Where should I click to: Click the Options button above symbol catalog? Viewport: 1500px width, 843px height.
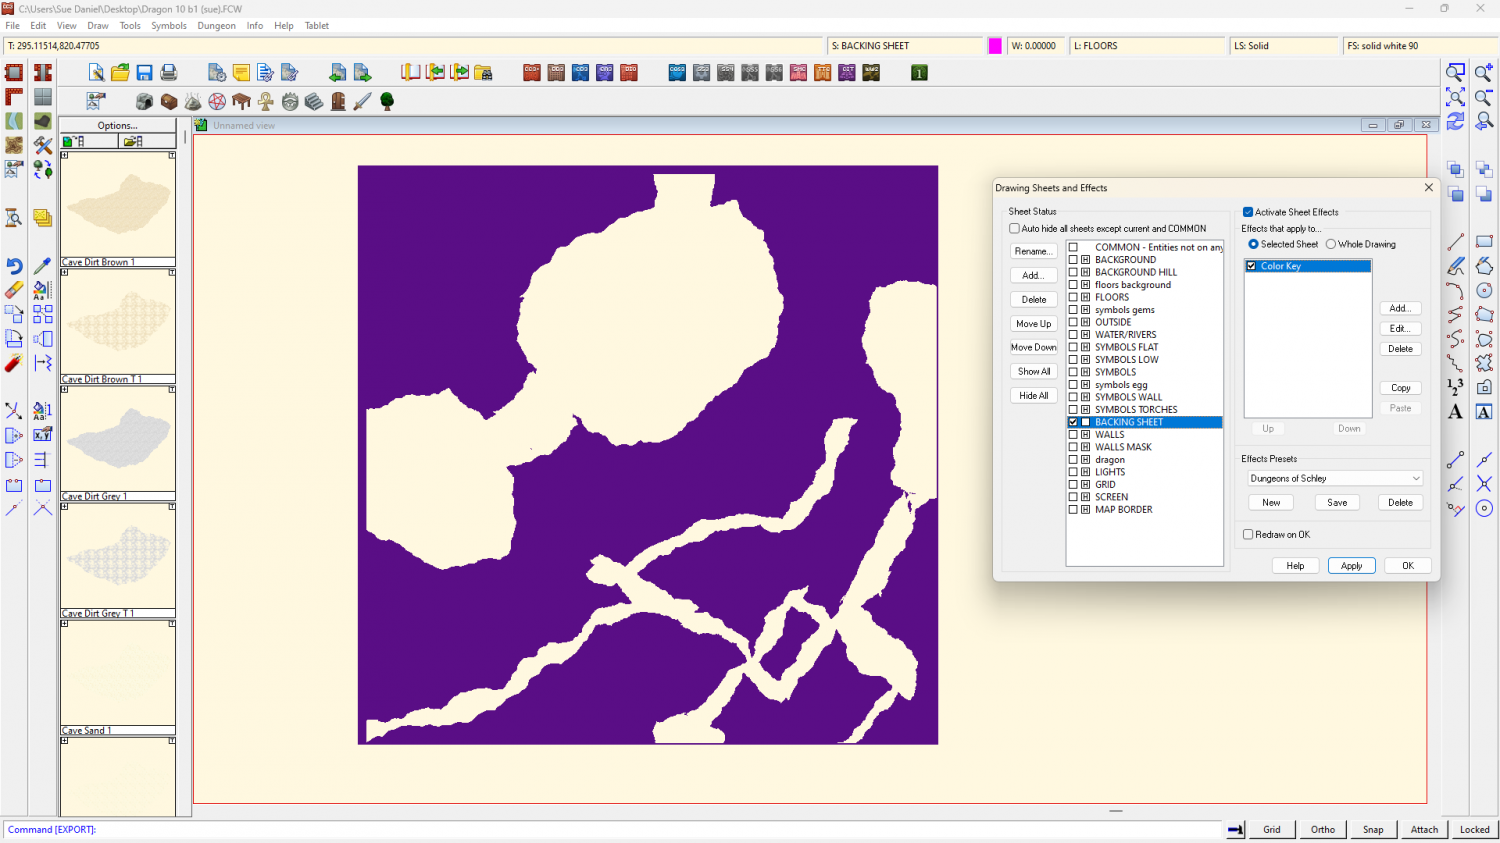pyautogui.click(x=118, y=125)
